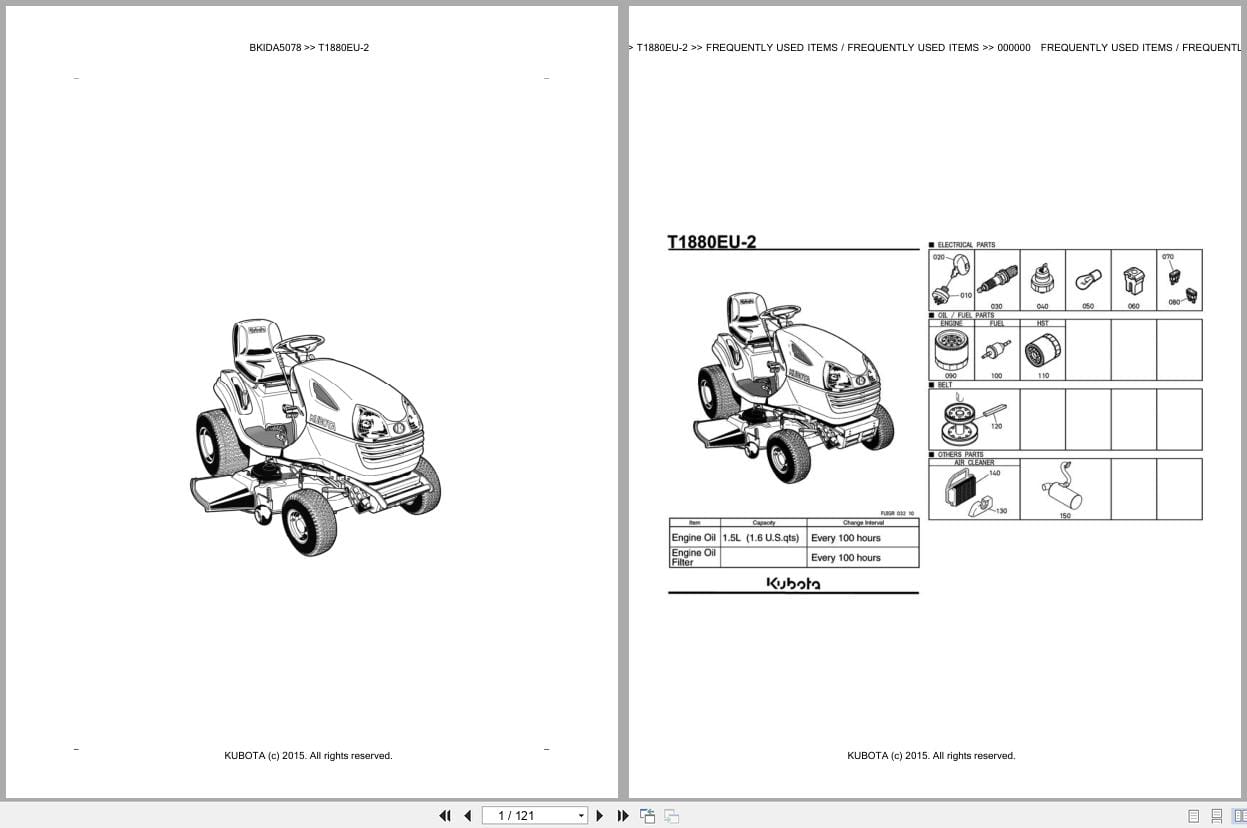Image resolution: width=1247 pixels, height=828 pixels.
Task: Click the Engine Oil Filter row label
Action: pyautogui.click(x=693, y=557)
